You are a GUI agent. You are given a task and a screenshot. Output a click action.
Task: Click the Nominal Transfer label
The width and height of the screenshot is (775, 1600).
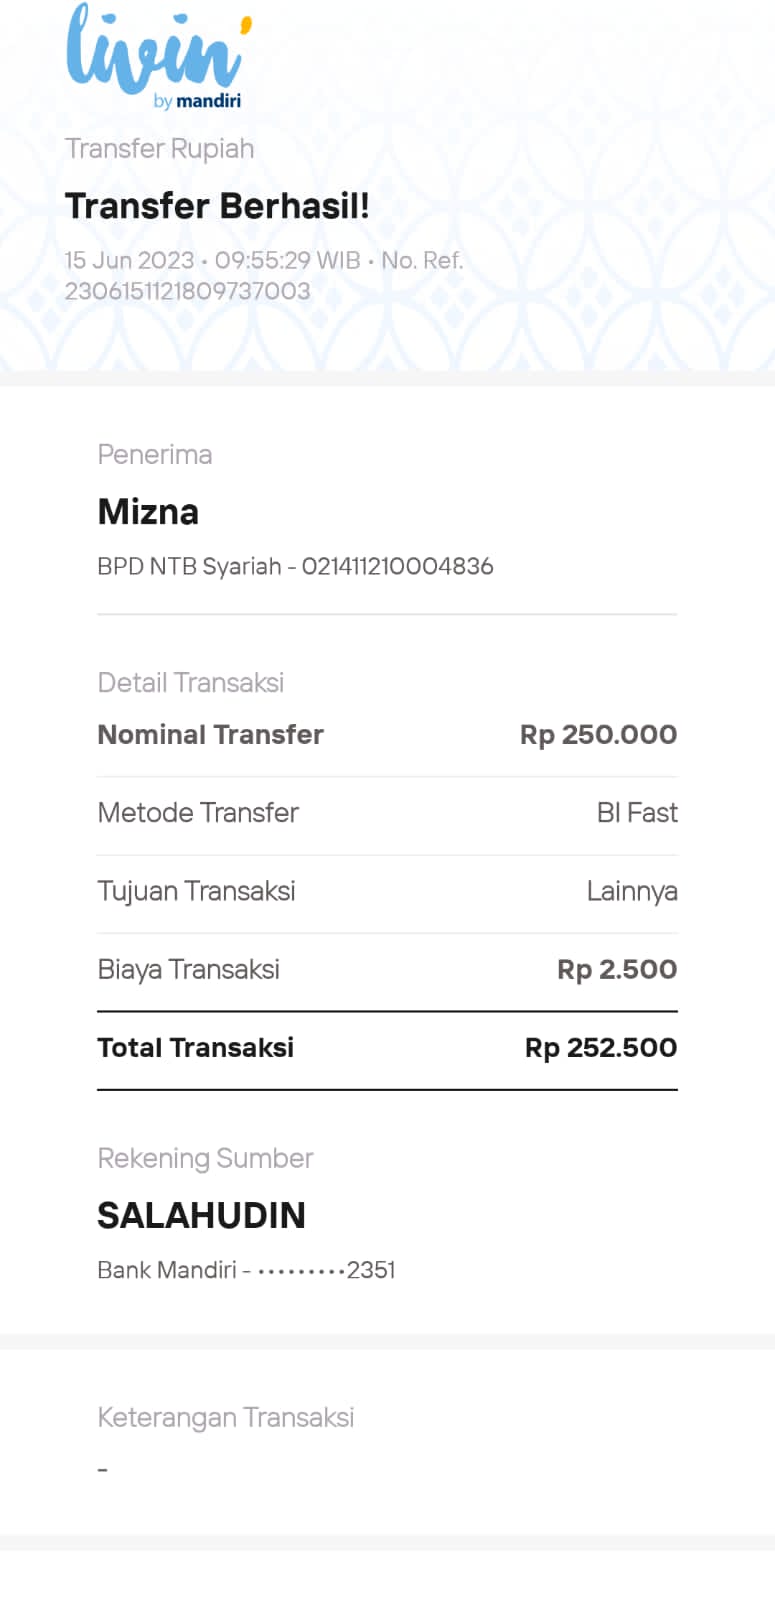point(210,735)
